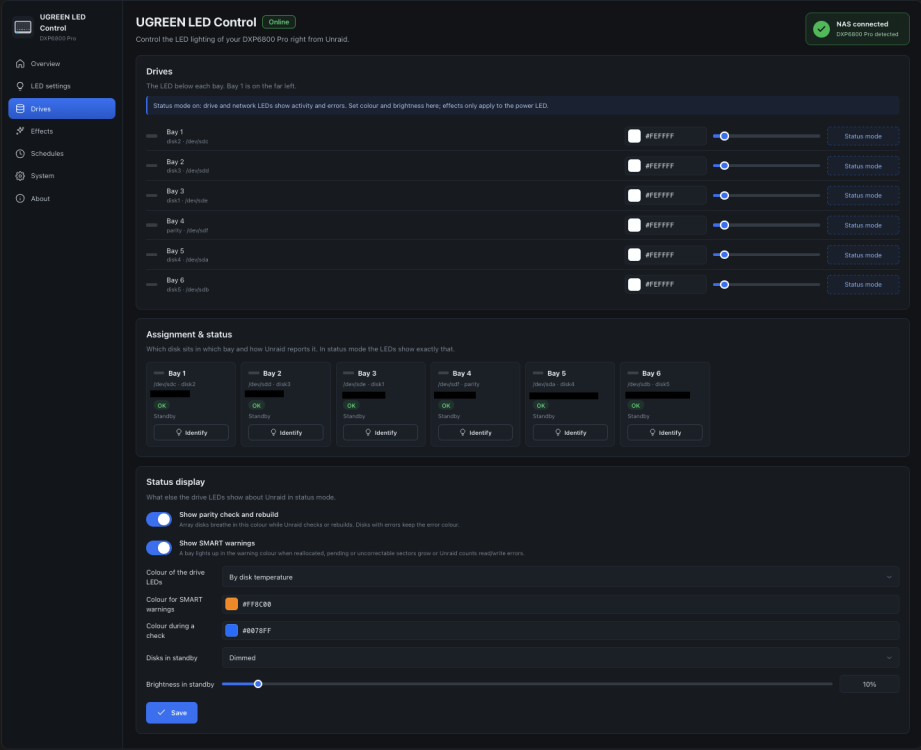Click the Brightness in standby slider handle
The height and width of the screenshot is (750, 921).
pyautogui.click(x=258, y=684)
